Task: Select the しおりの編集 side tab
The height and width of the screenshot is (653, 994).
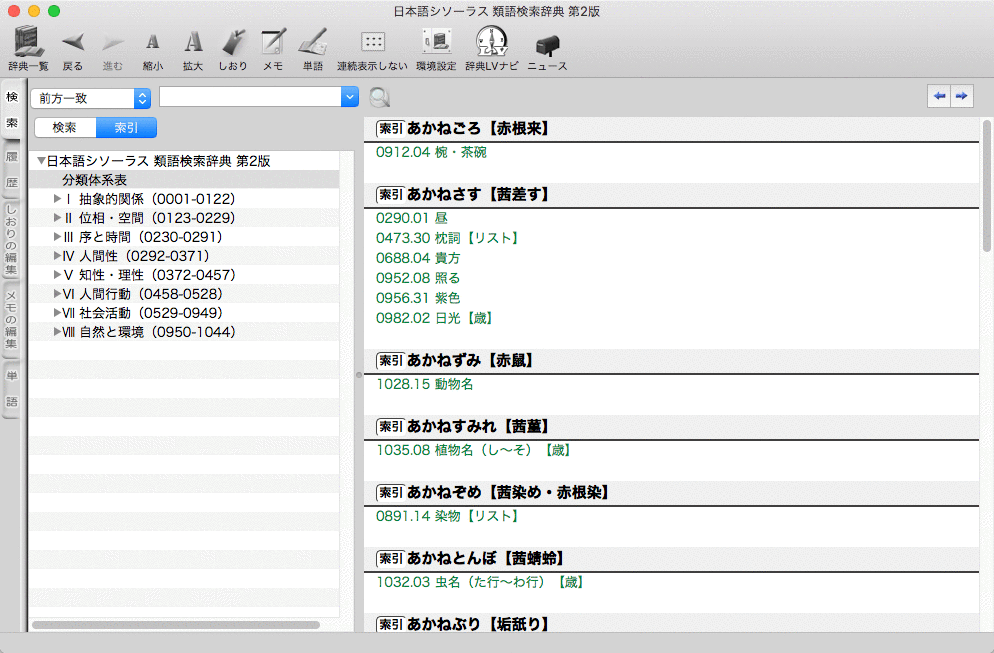Action: click(x=12, y=240)
